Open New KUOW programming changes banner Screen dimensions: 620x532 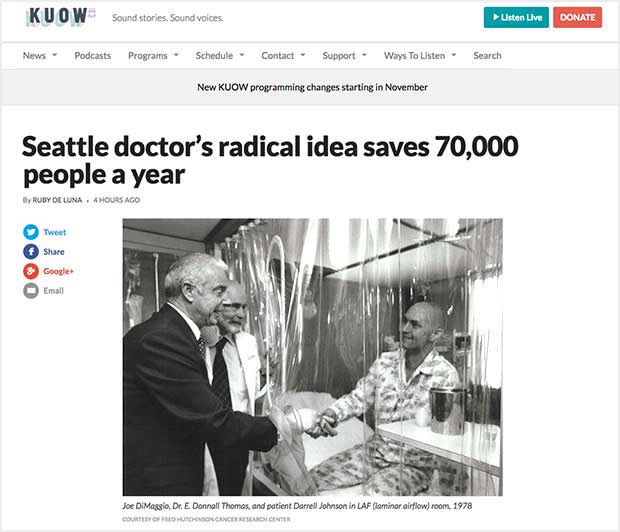pos(312,87)
